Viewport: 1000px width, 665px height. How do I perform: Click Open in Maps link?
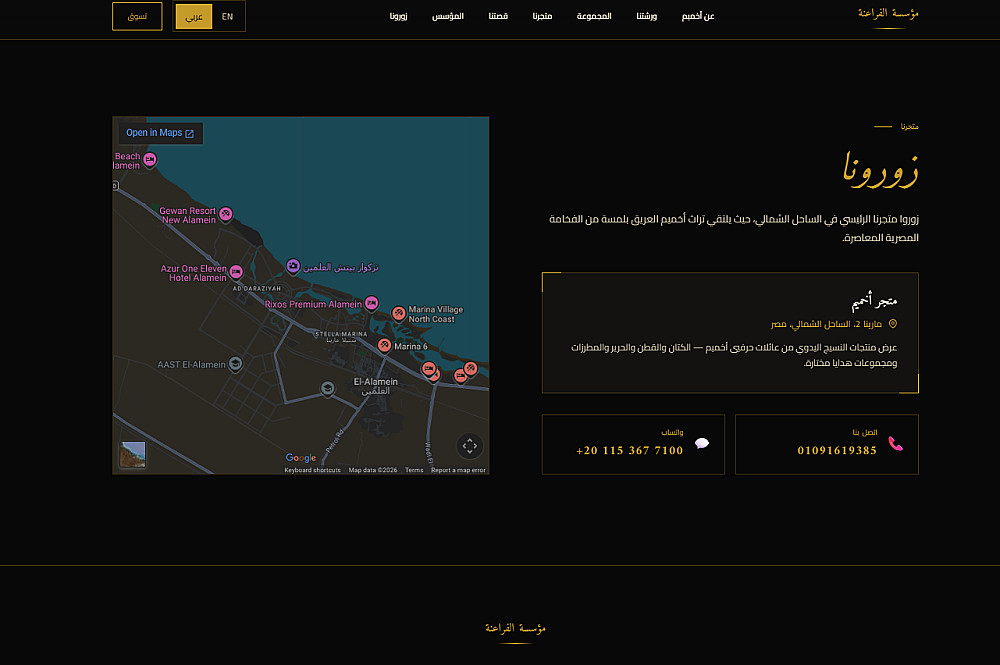tap(160, 133)
